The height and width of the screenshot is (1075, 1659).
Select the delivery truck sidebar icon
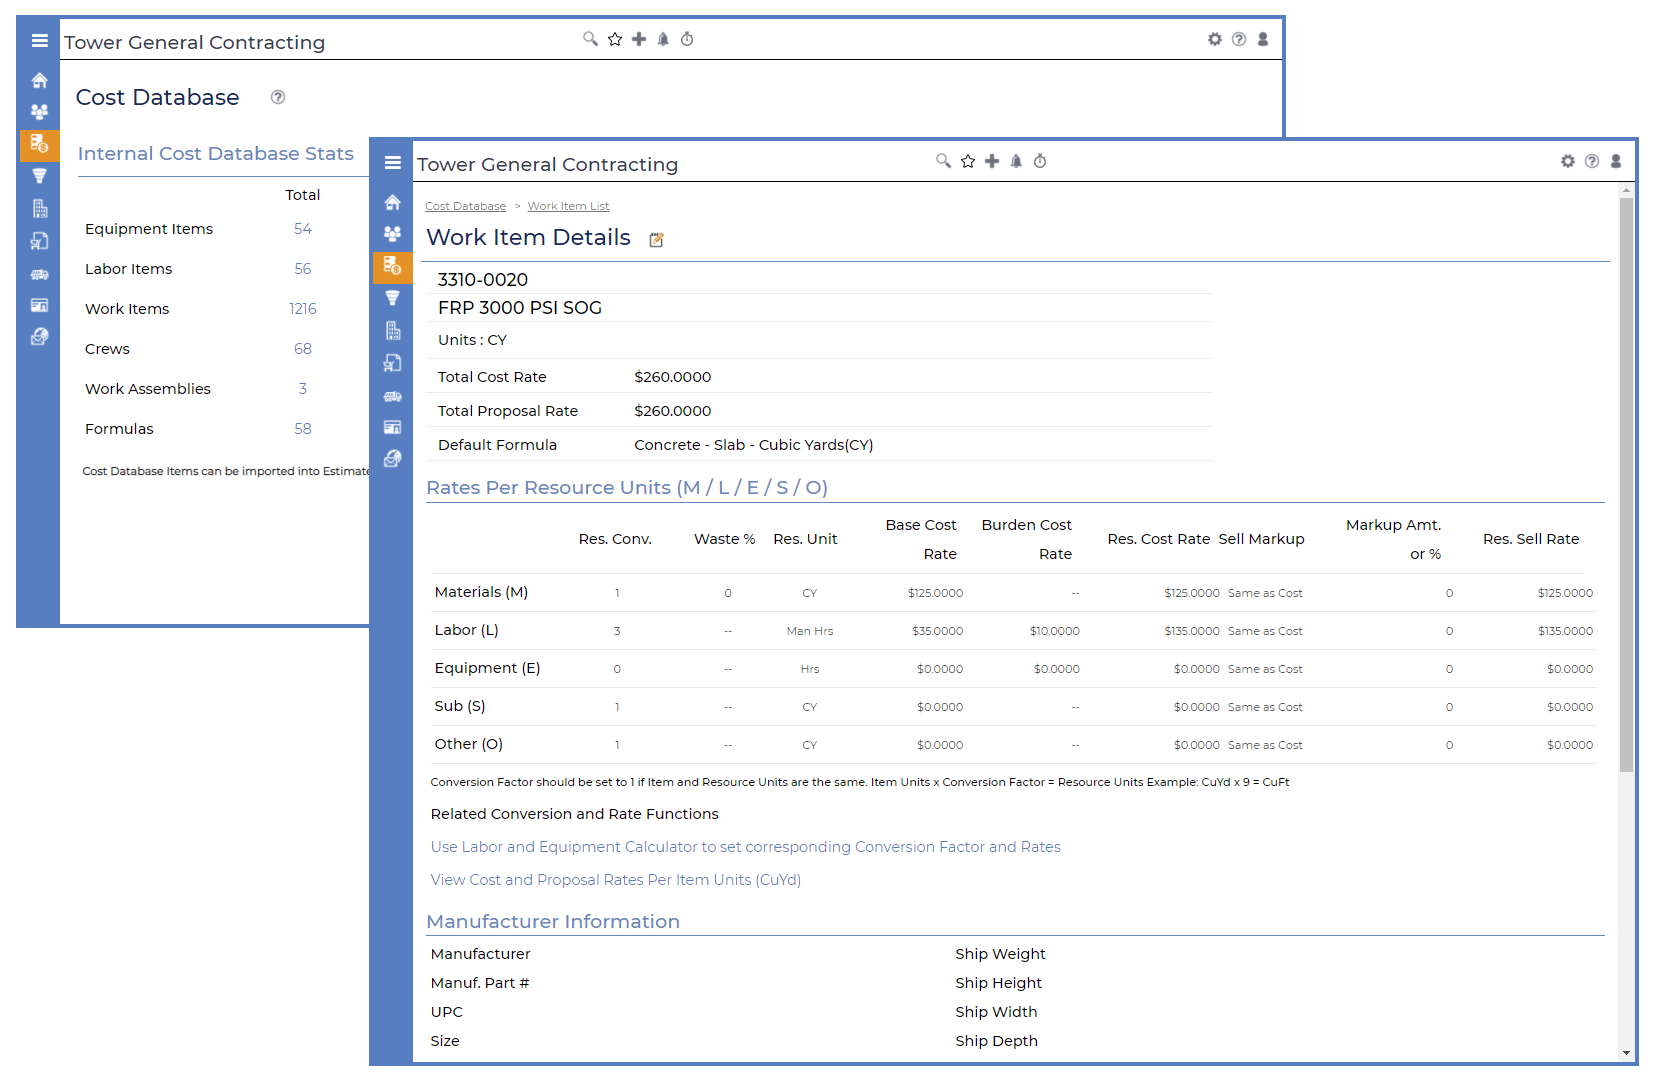(x=392, y=396)
